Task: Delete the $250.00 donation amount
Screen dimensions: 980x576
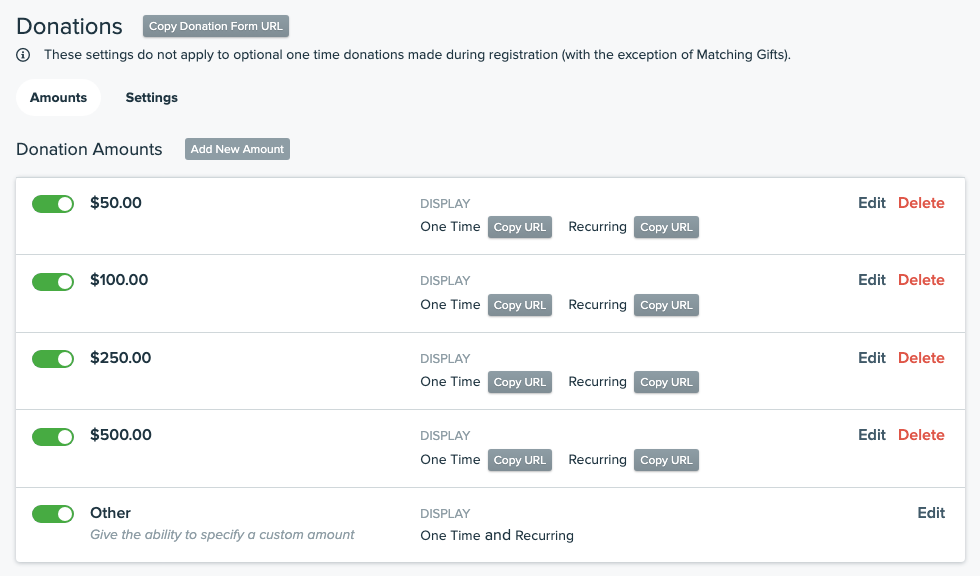Action: (x=921, y=358)
